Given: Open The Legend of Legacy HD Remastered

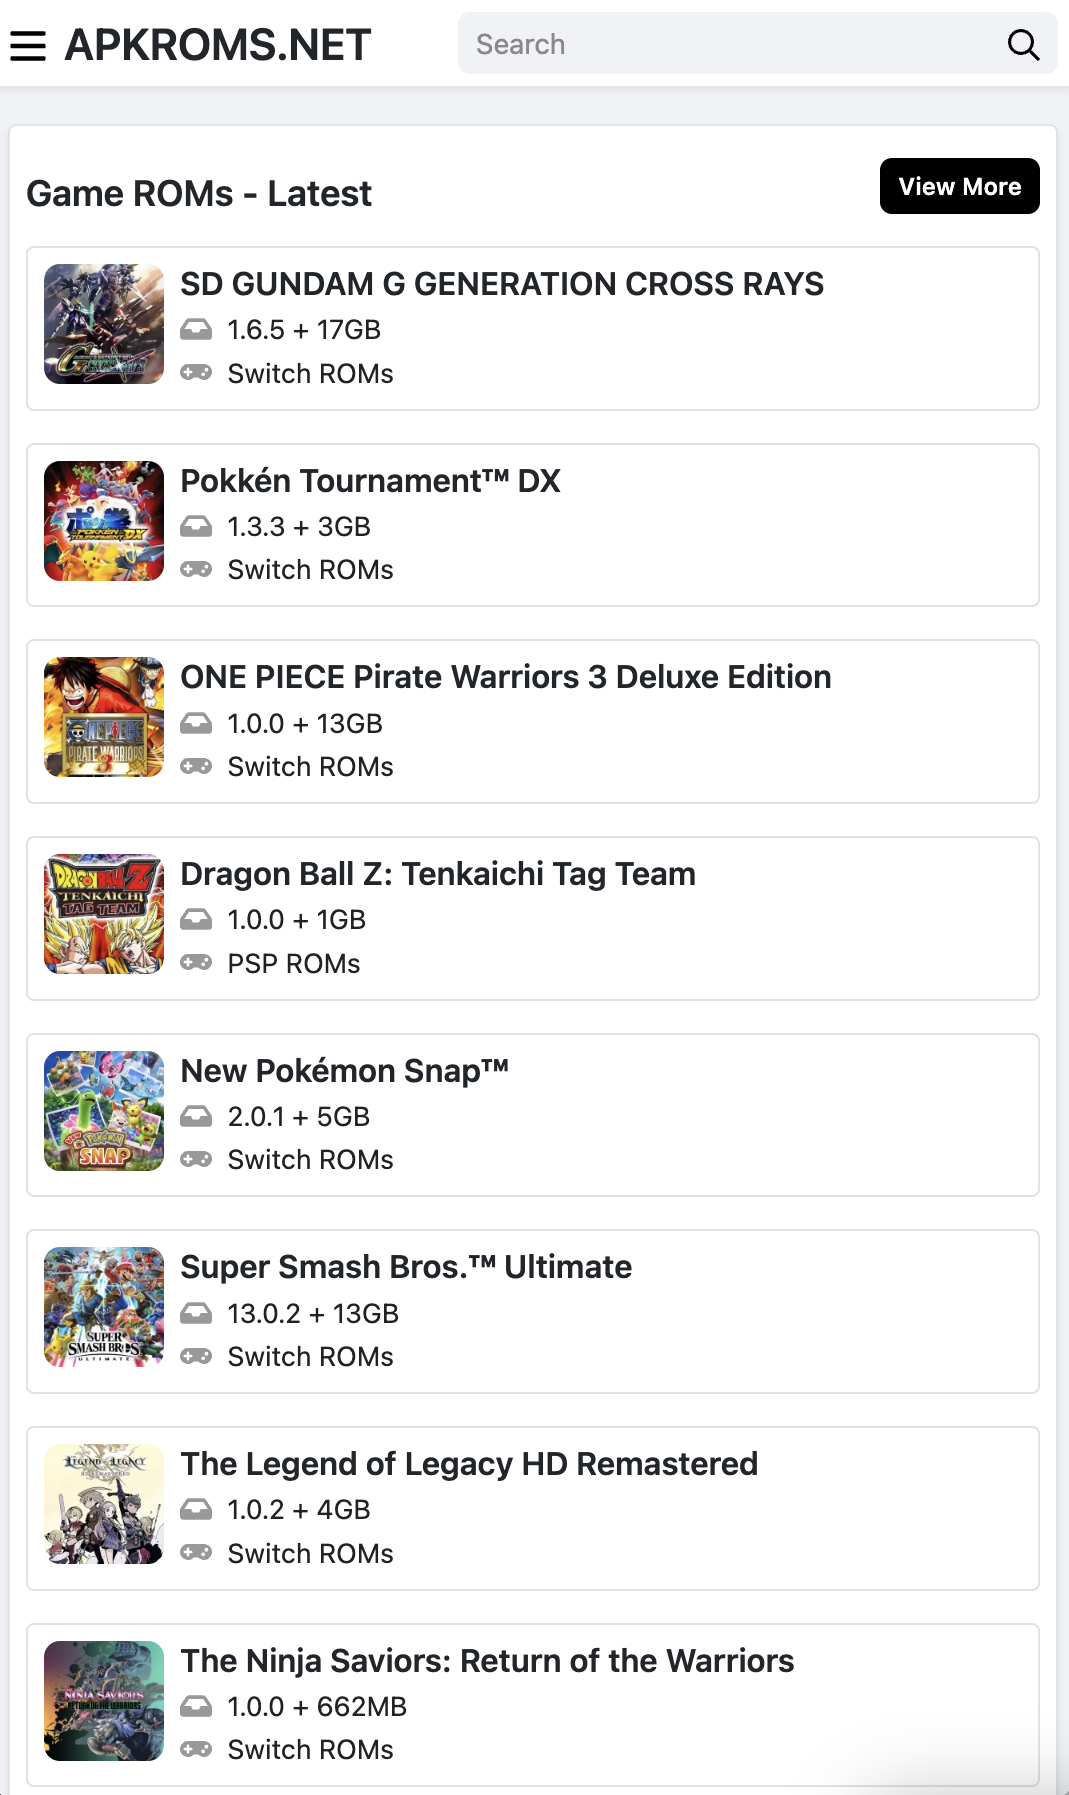Looking at the screenshot, I should [469, 1464].
